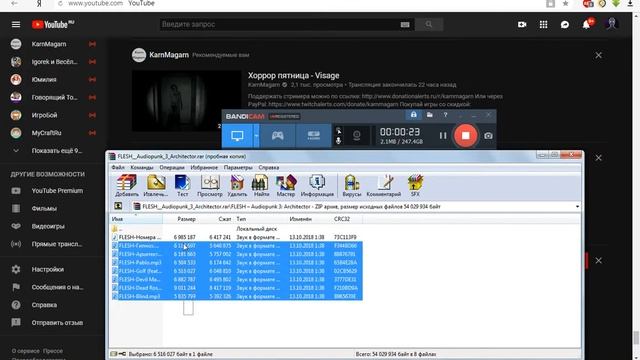Switch Bandicam to game recording mode
The image size is (640, 360).
(x=278, y=136)
